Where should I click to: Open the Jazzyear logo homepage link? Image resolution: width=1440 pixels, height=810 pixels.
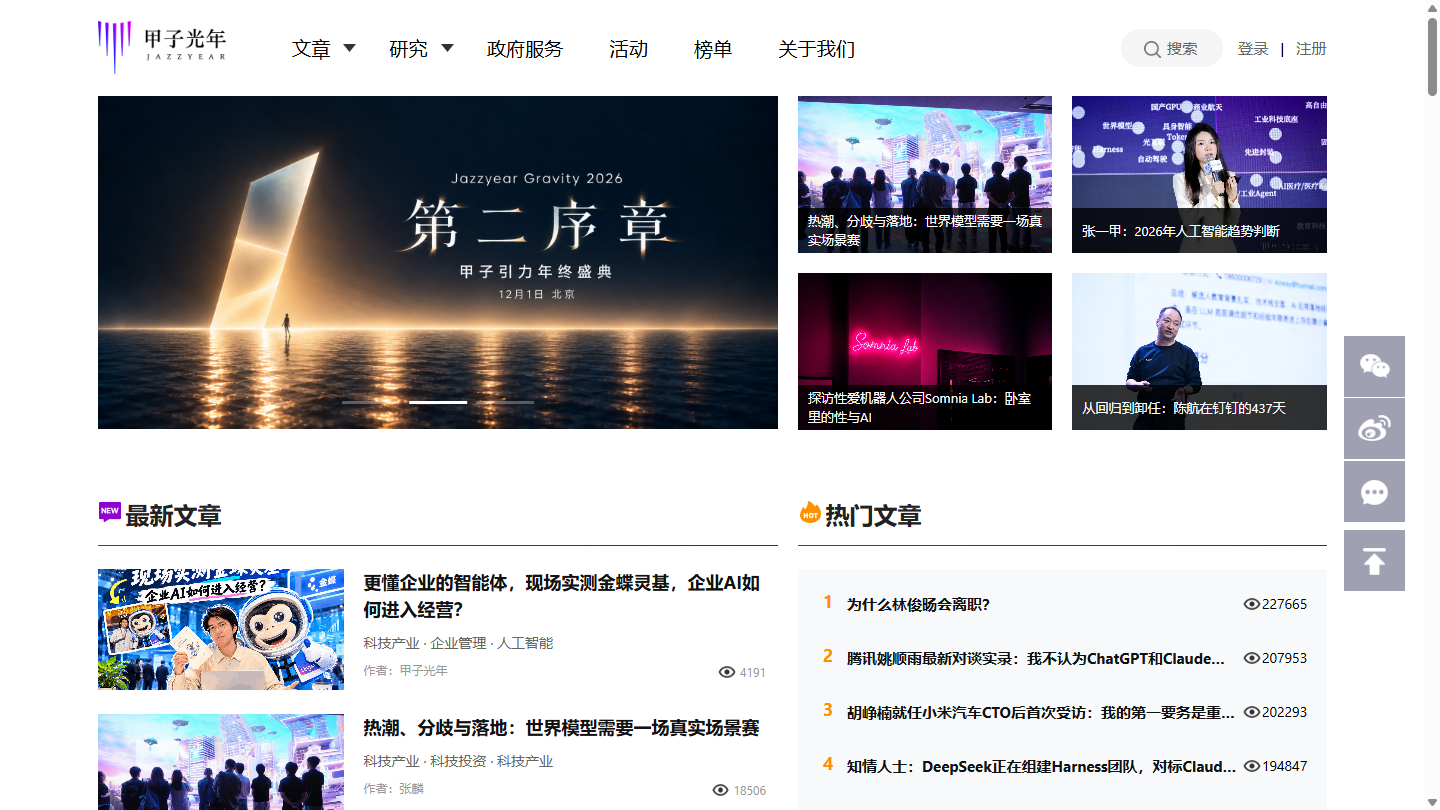tap(162, 47)
